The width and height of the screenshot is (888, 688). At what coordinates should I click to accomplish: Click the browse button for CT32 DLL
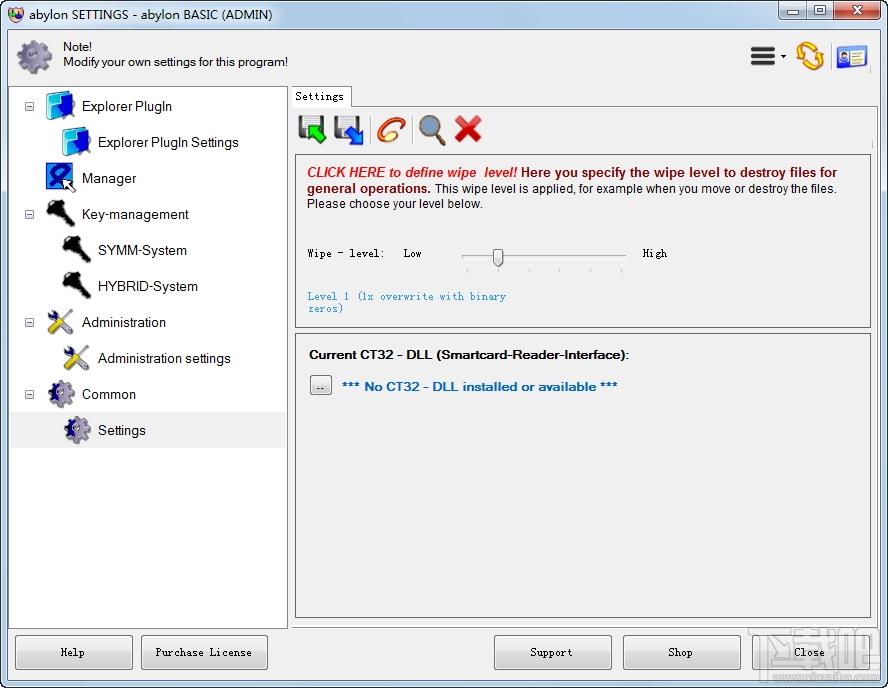click(321, 386)
